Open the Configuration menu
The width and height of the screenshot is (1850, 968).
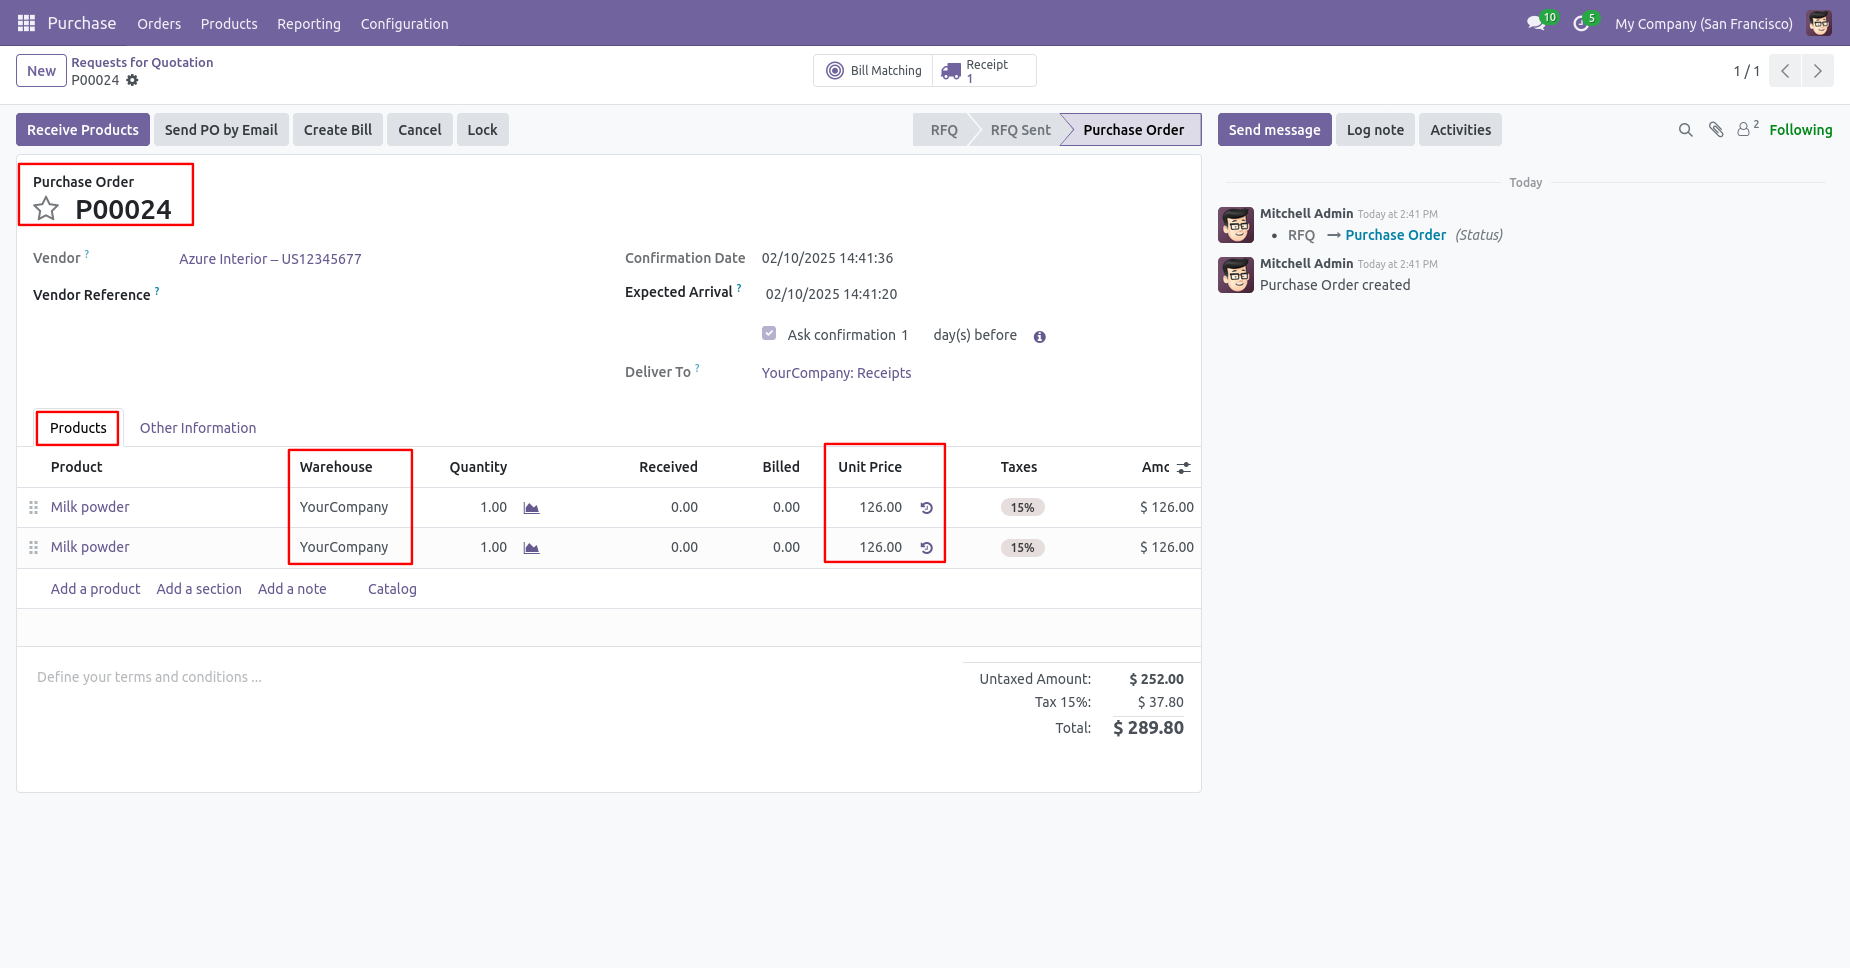(x=404, y=24)
